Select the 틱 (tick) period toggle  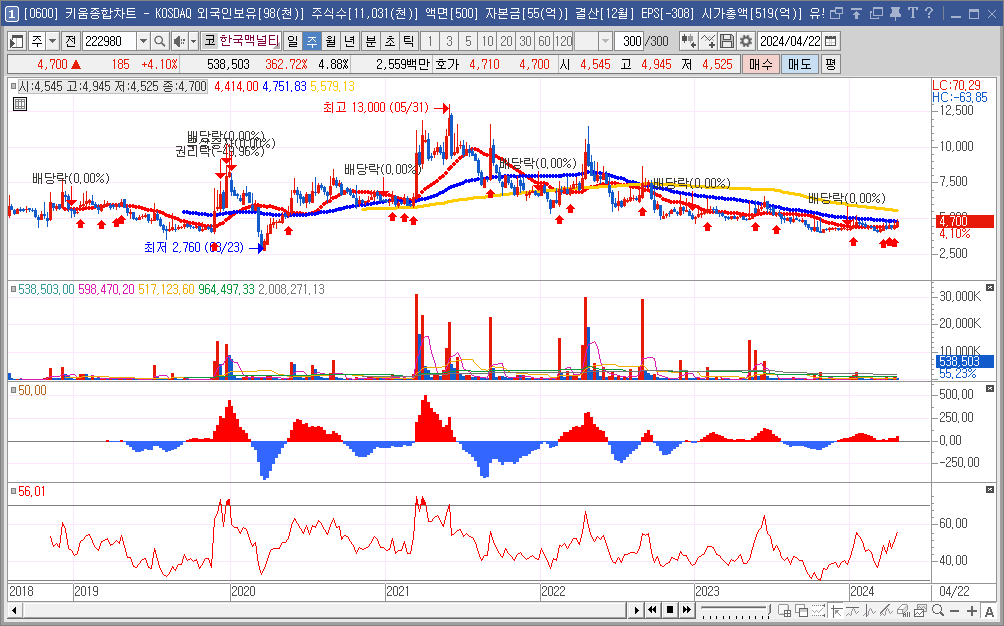click(409, 42)
